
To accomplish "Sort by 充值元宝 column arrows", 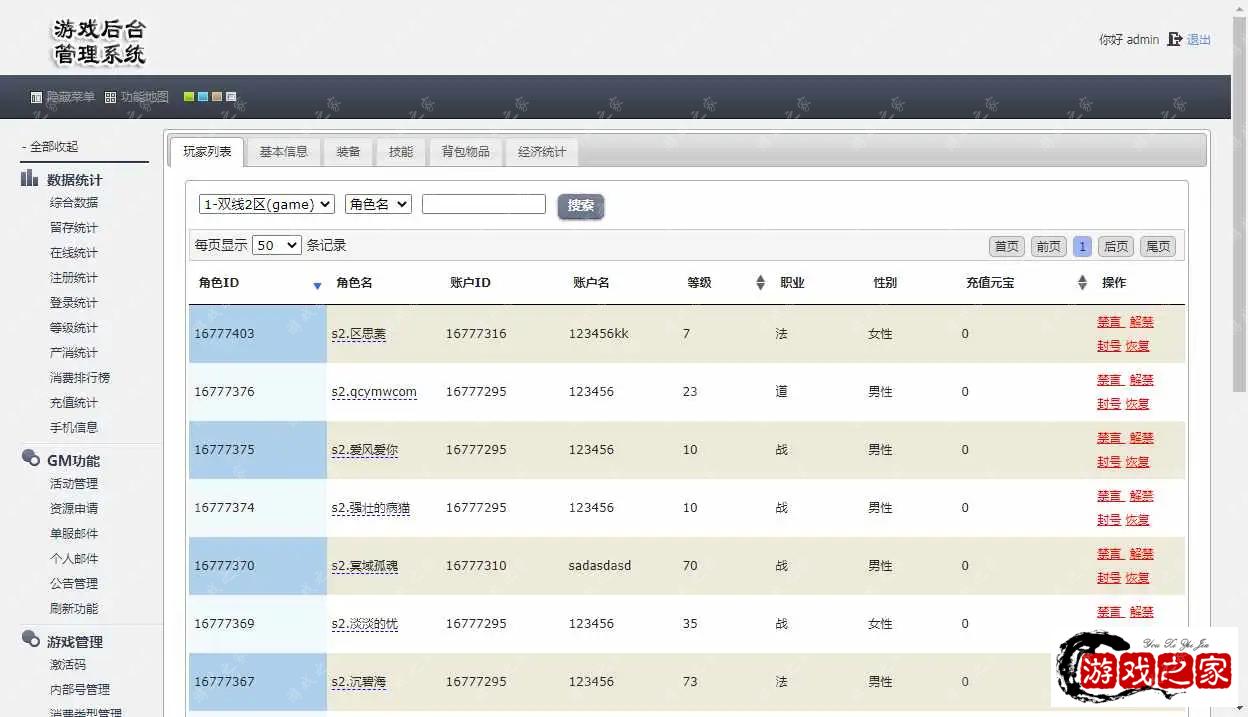I will (x=1082, y=283).
